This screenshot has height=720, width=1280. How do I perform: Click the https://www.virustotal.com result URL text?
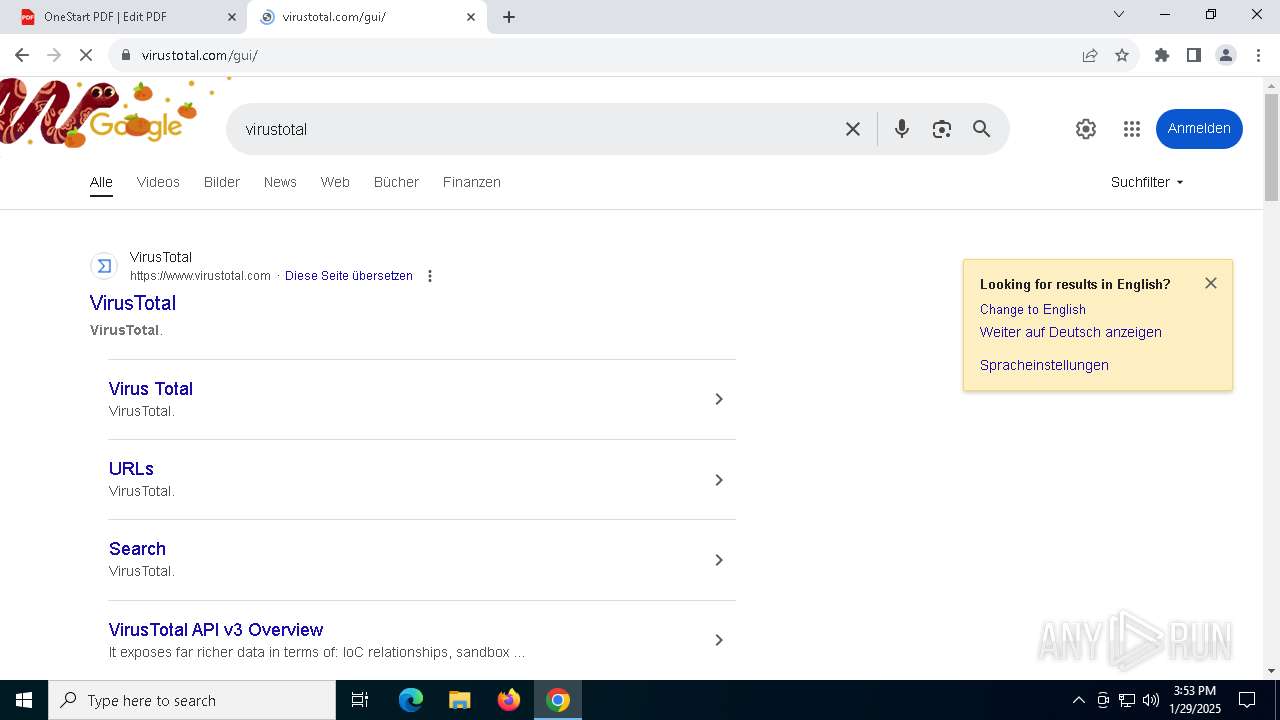pos(200,276)
